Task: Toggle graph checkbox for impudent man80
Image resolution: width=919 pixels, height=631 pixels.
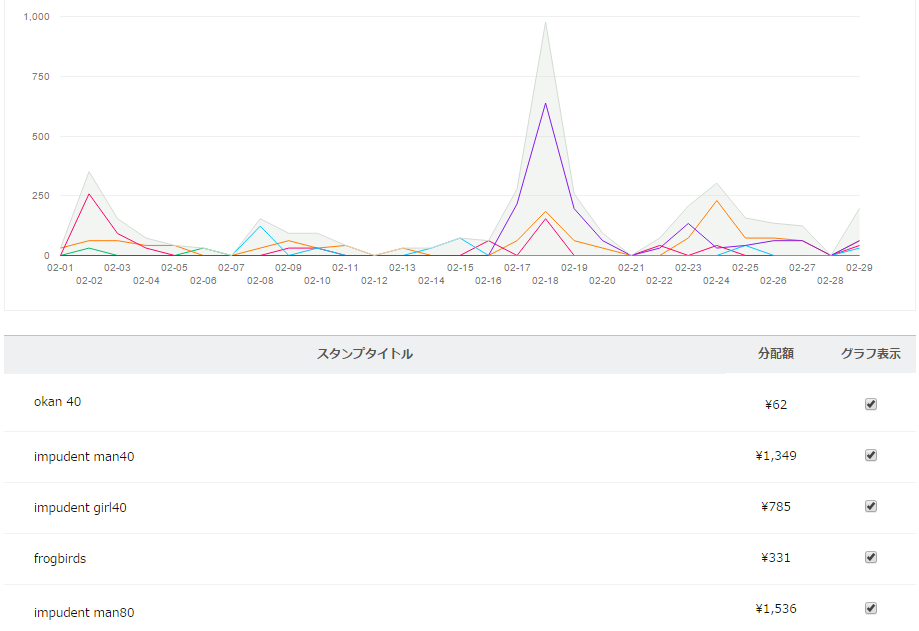Action: point(870,608)
